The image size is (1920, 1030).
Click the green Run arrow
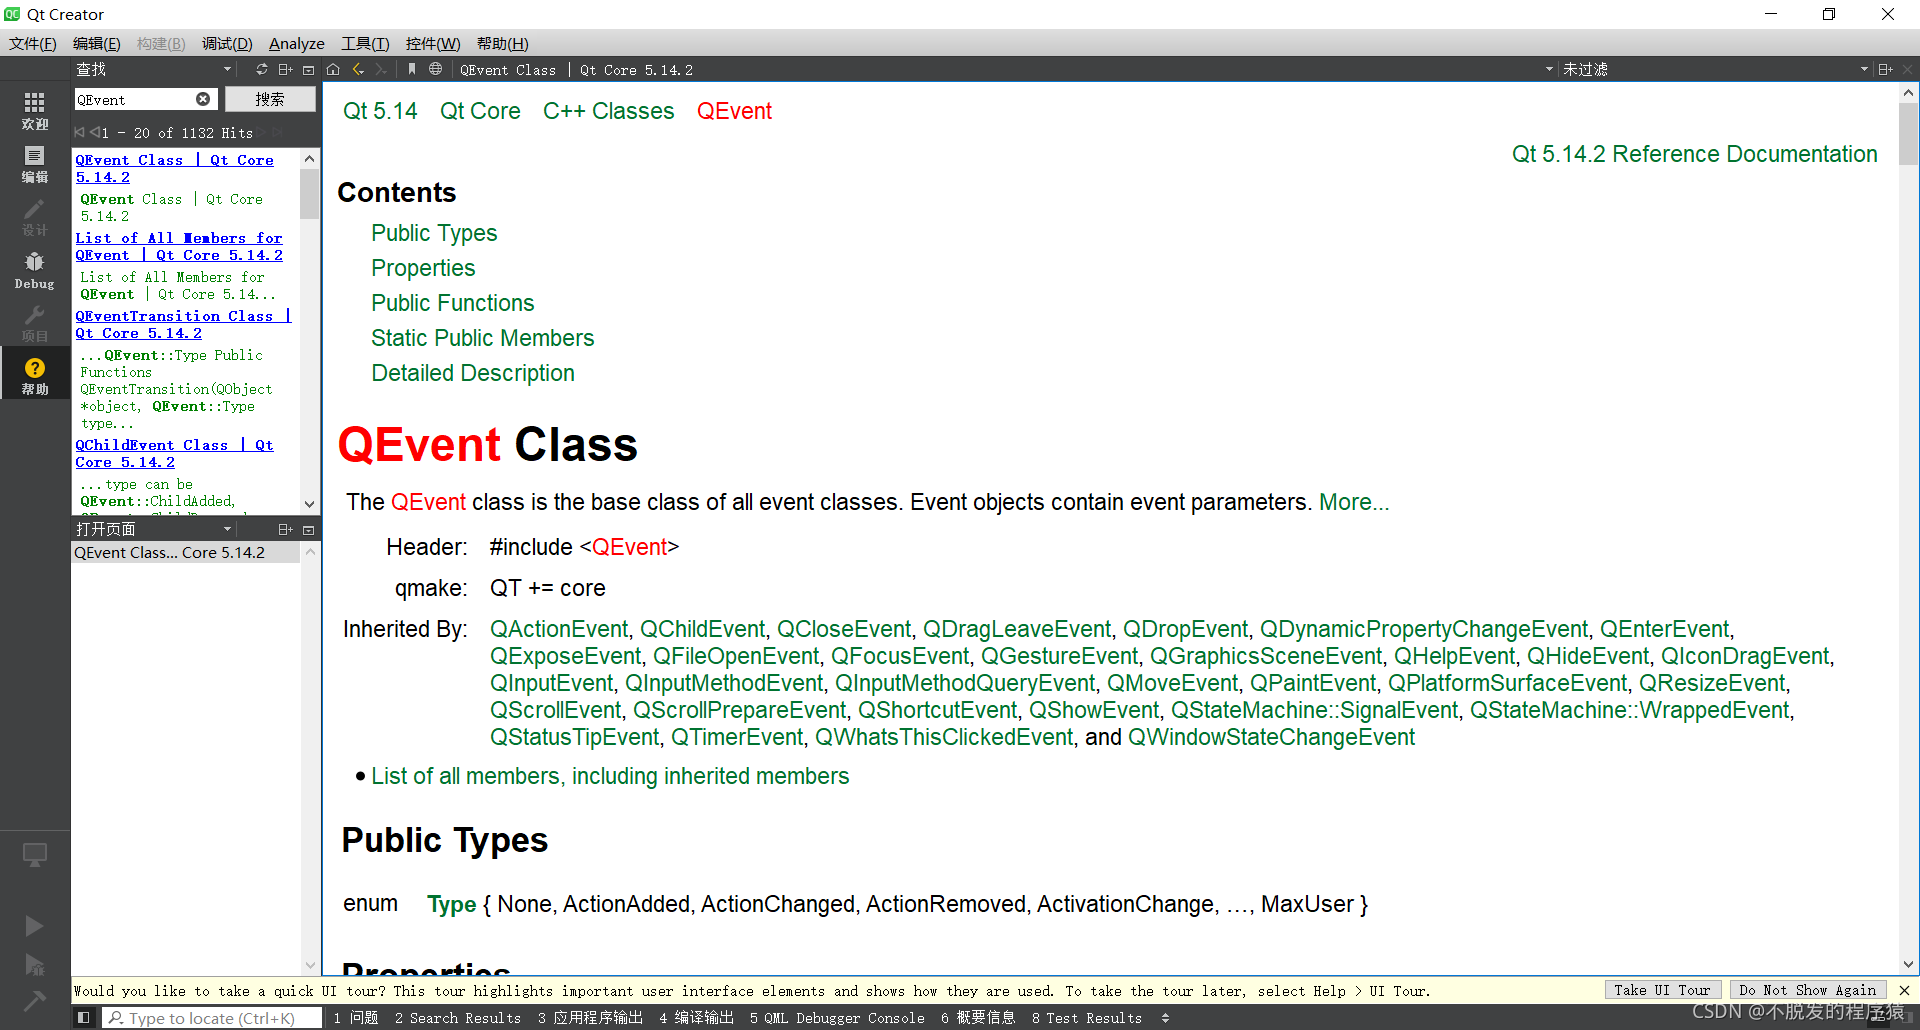pyautogui.click(x=34, y=926)
